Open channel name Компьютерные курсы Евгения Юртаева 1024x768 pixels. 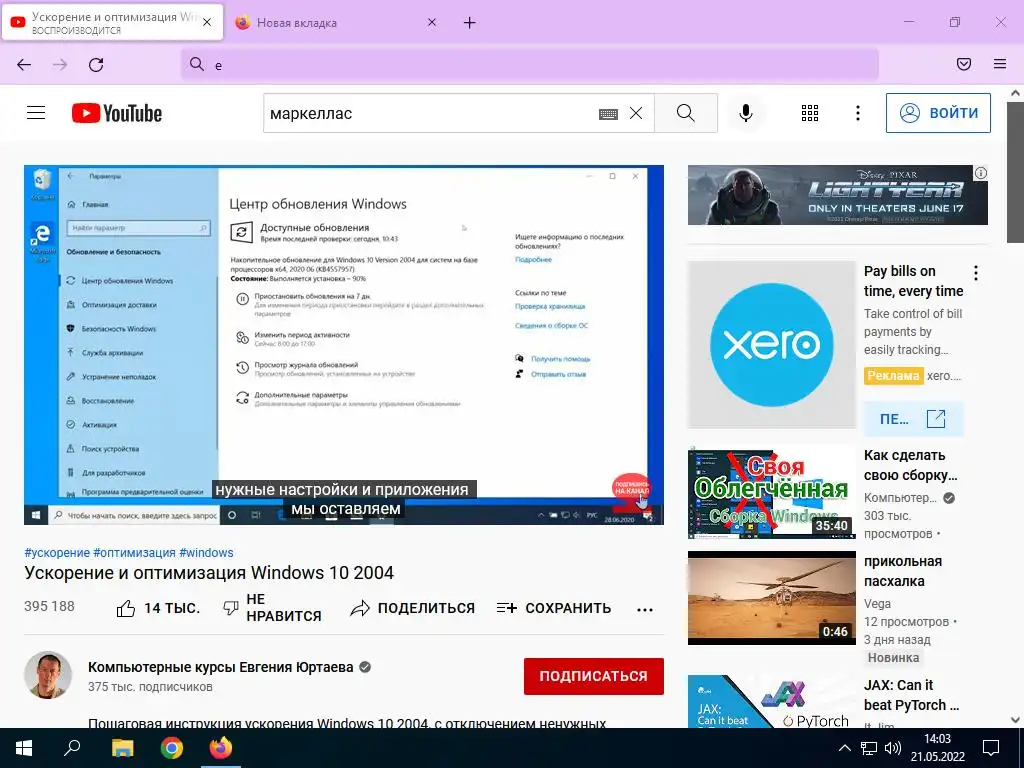coord(221,667)
